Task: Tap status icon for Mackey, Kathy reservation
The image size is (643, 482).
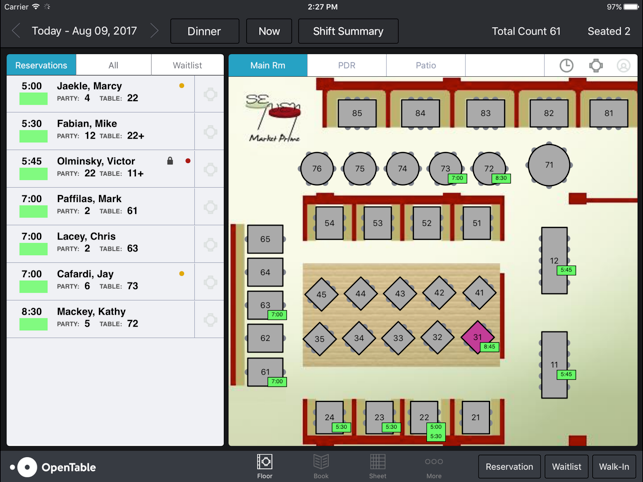Action: point(210,320)
